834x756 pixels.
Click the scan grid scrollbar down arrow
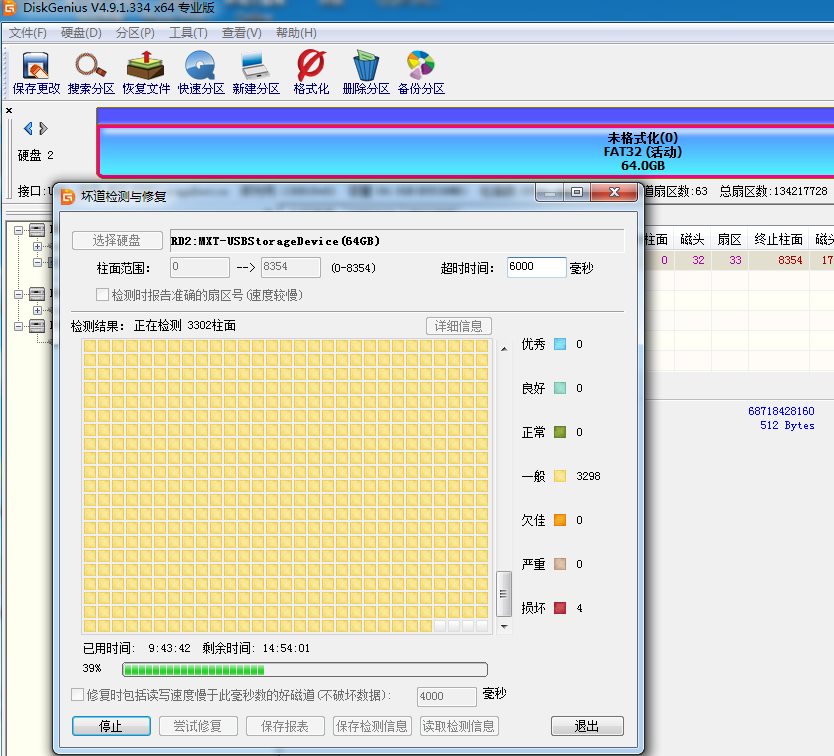504,627
